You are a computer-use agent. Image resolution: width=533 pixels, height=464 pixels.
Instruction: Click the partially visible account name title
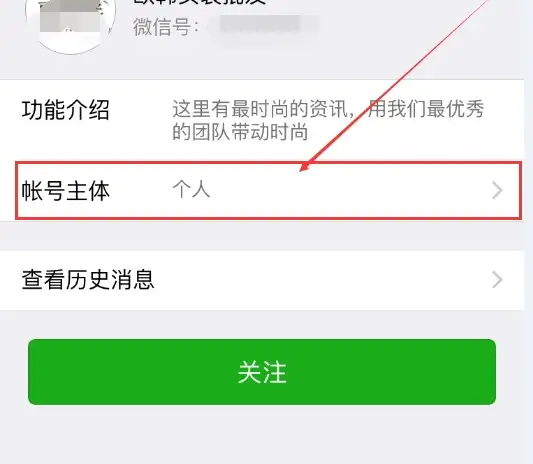point(199,2)
